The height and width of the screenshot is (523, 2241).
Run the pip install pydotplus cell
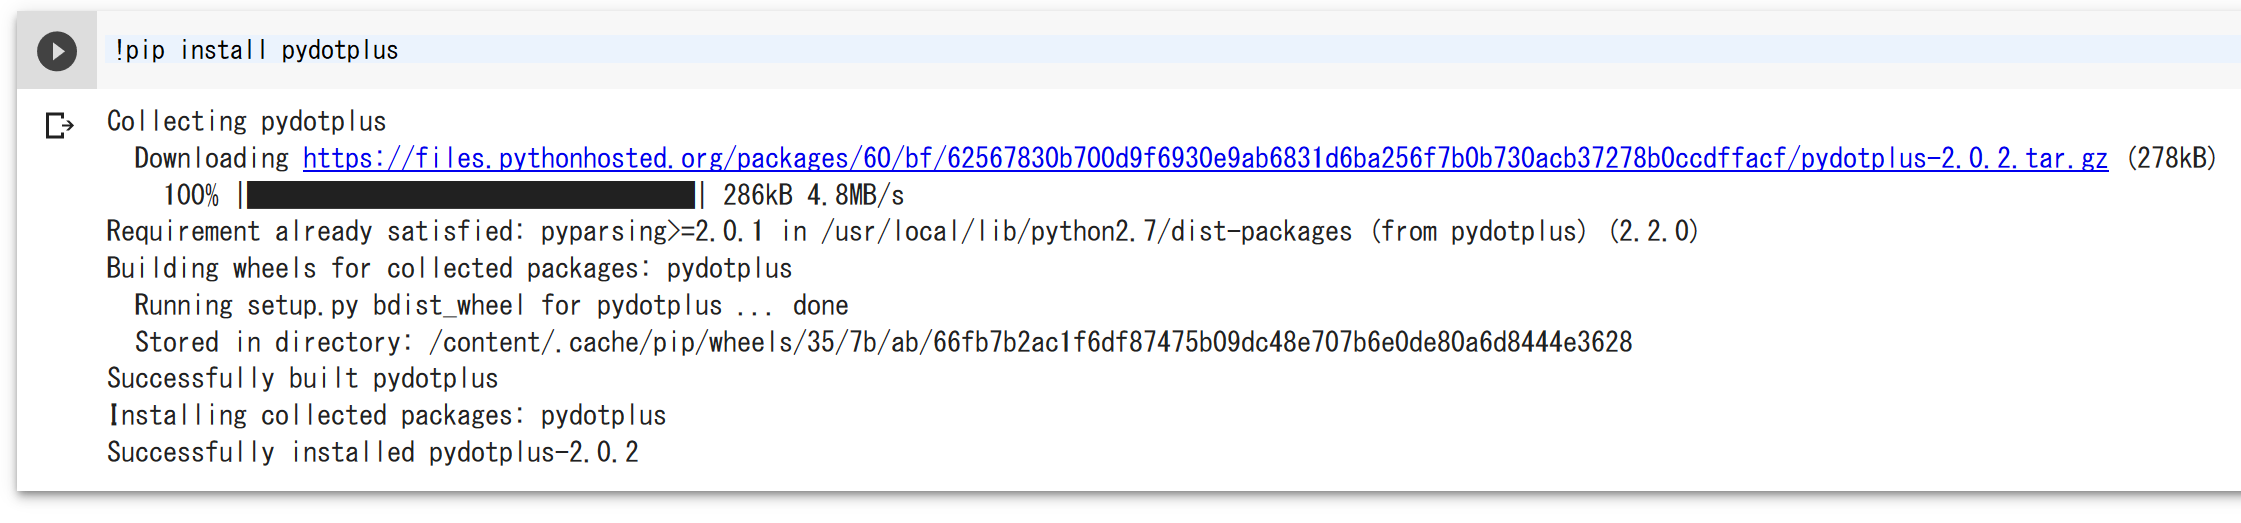coord(57,51)
